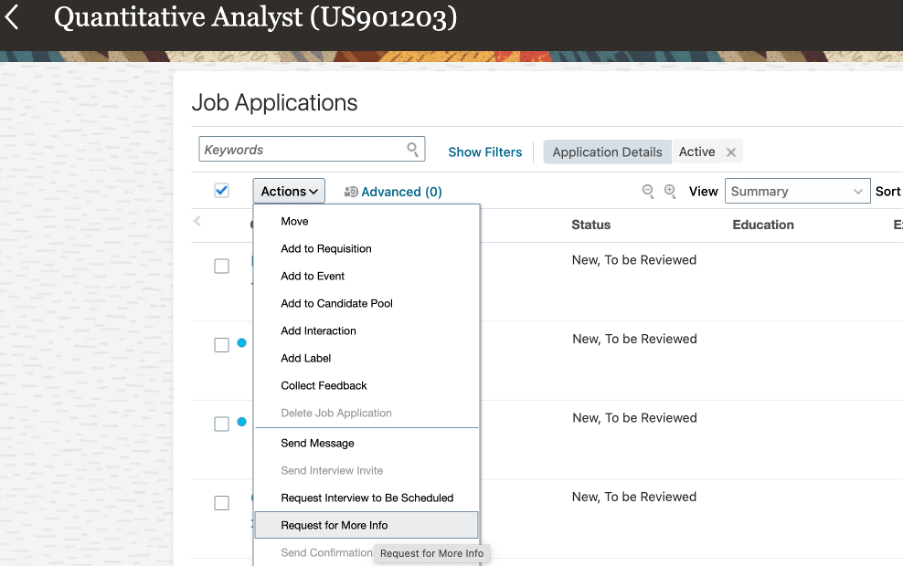
Task: Click the Application Details filter button
Action: click(x=607, y=152)
